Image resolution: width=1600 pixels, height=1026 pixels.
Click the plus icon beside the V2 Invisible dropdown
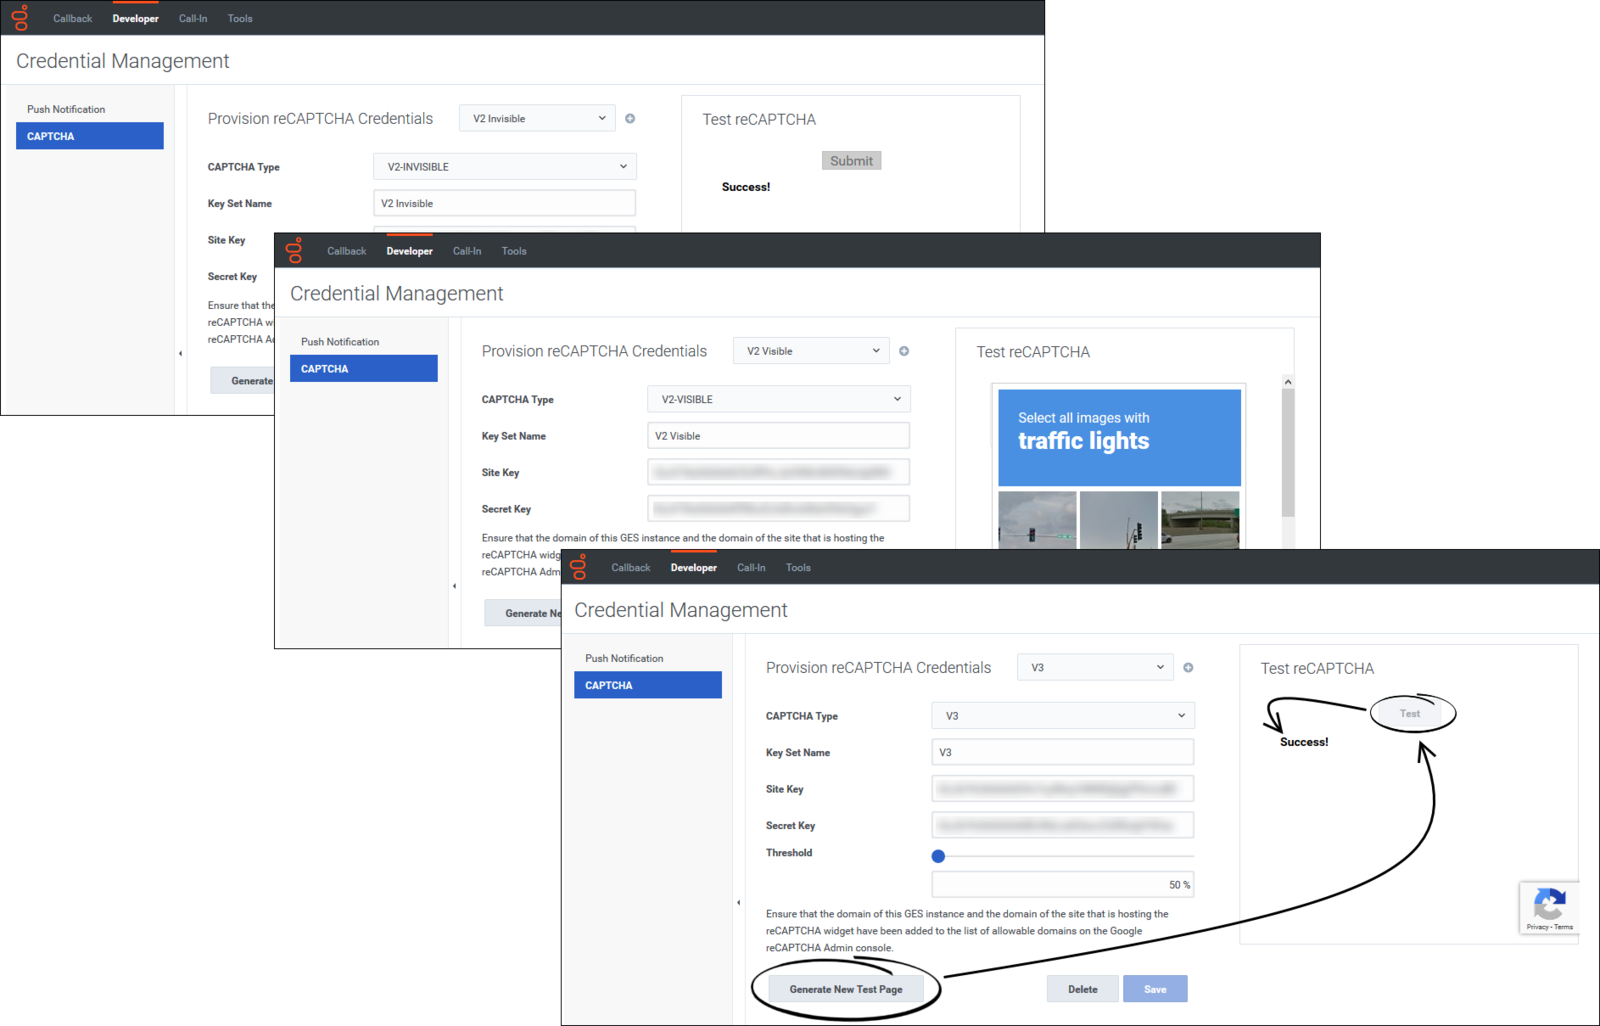pyautogui.click(x=630, y=118)
